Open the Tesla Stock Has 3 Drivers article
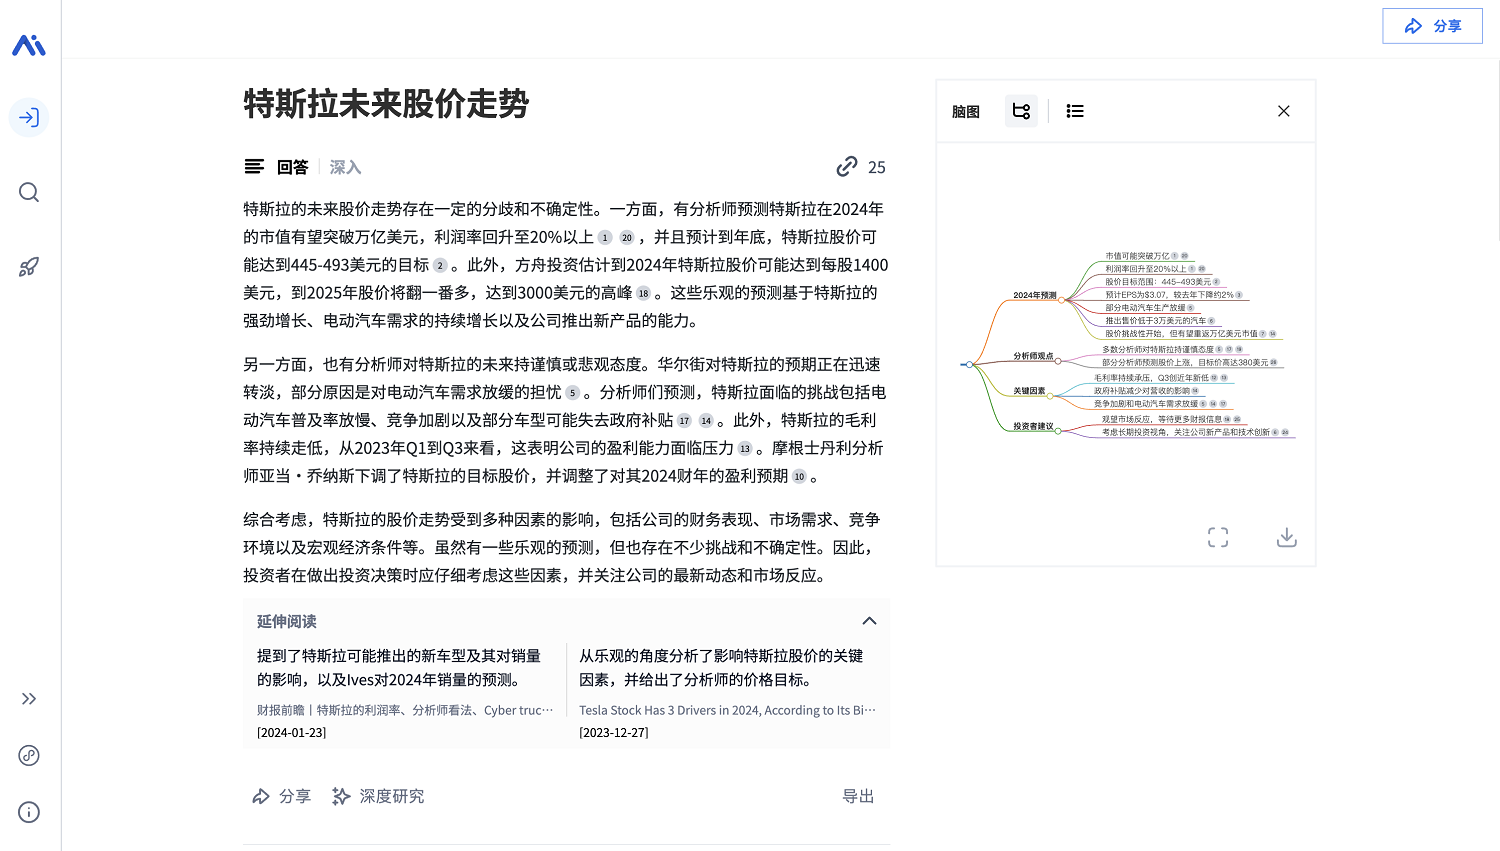This screenshot has width=1500, height=851. [727, 710]
